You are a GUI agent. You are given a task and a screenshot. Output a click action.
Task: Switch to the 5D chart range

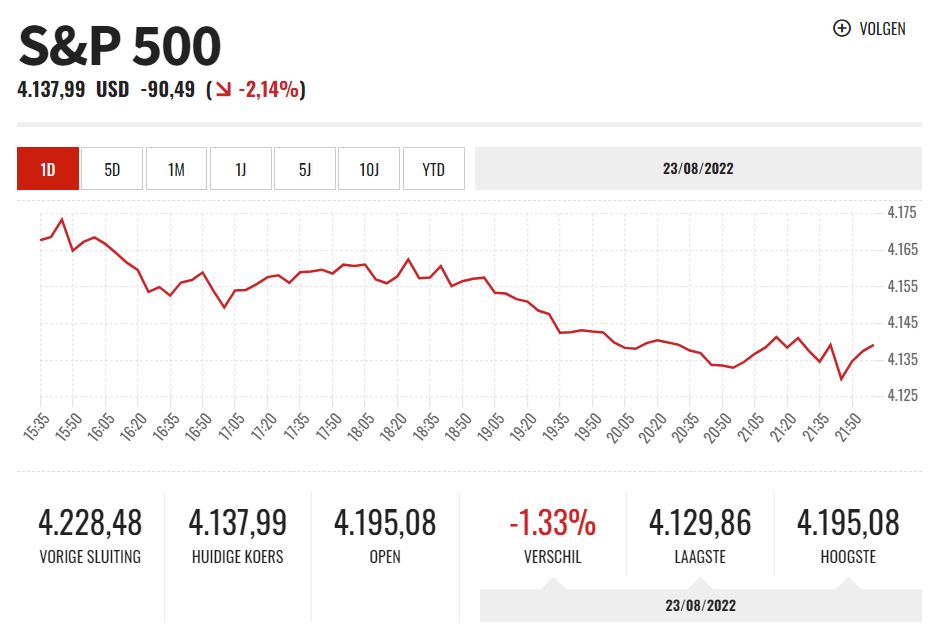tap(112, 169)
